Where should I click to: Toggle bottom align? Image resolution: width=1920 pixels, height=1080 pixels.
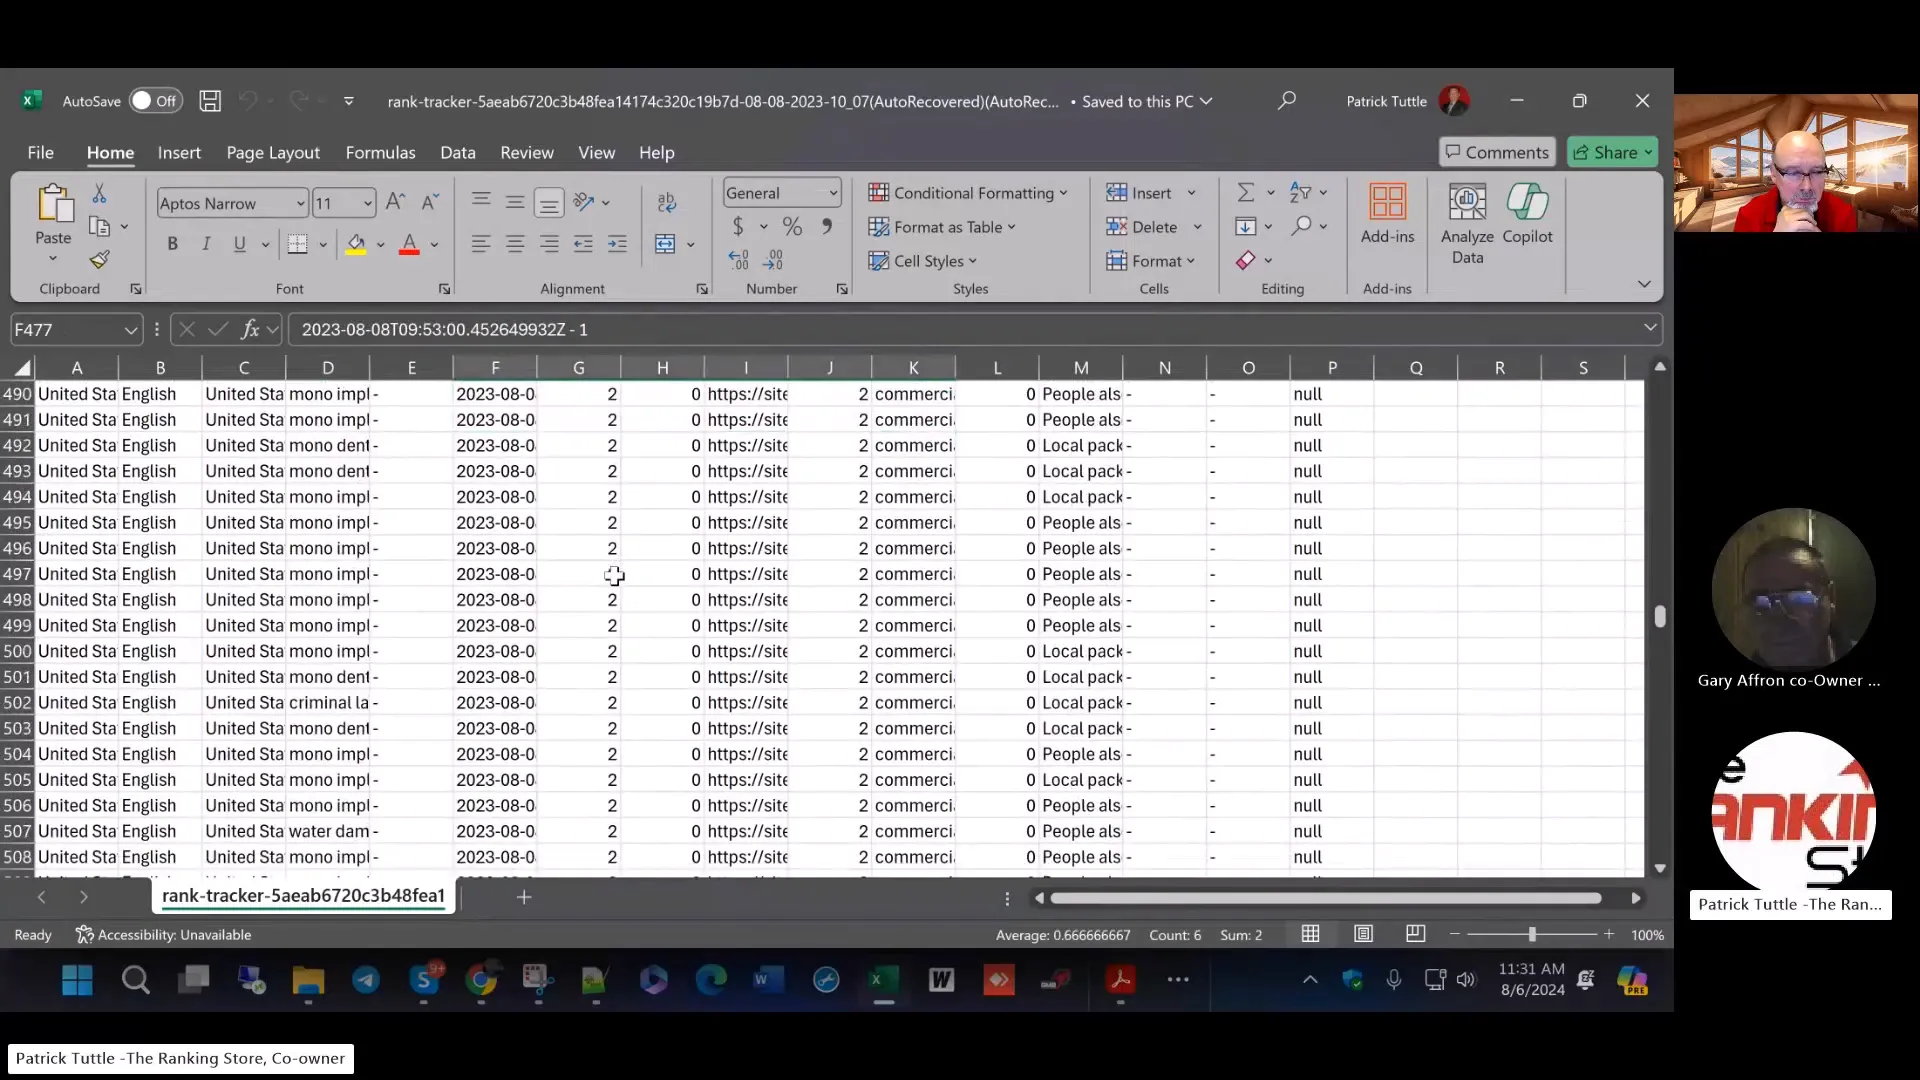pyautogui.click(x=549, y=203)
